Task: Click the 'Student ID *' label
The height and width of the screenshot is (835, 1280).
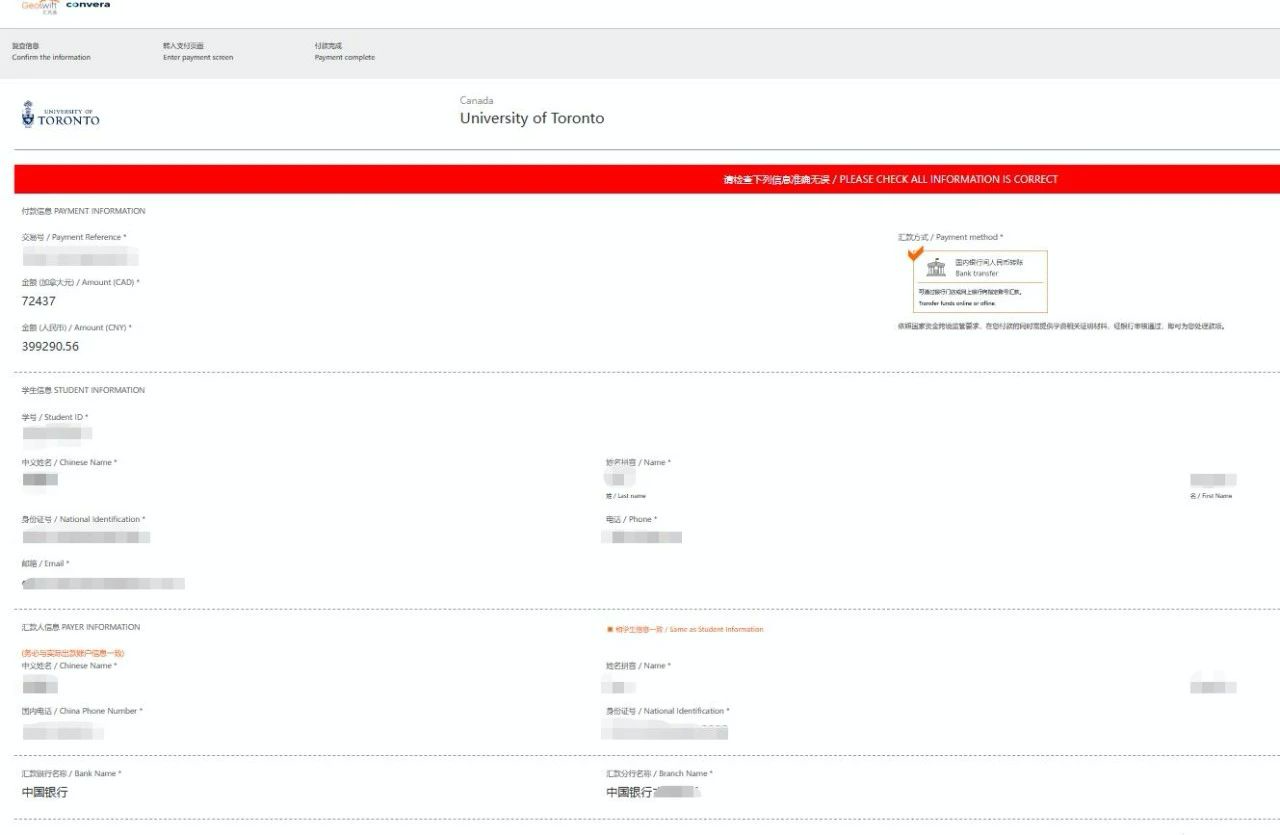Action: (55, 417)
